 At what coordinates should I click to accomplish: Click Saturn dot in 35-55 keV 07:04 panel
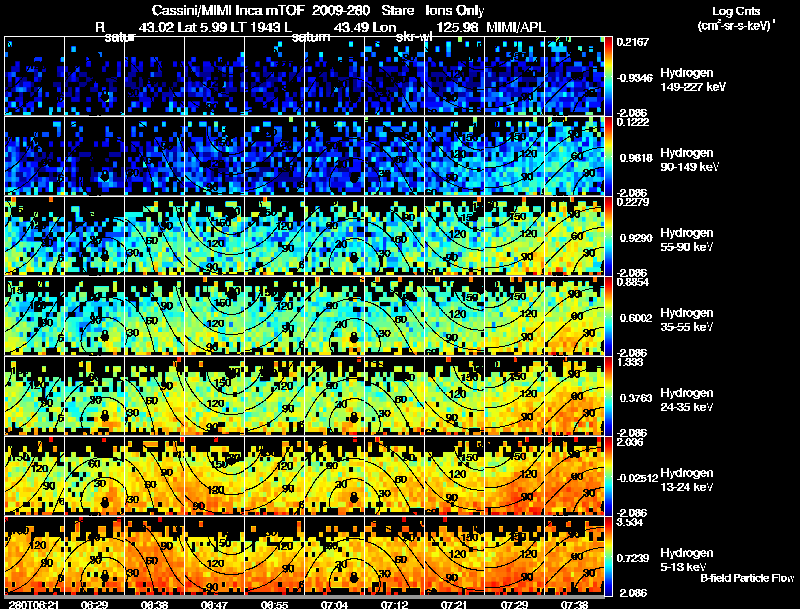pyautogui.click(x=354, y=337)
